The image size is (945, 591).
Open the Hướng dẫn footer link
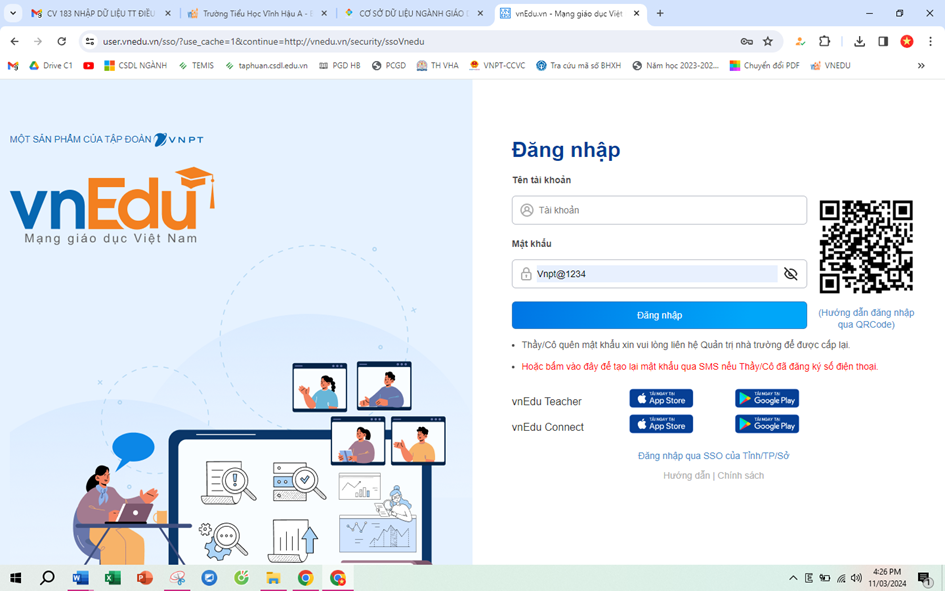[686, 475]
